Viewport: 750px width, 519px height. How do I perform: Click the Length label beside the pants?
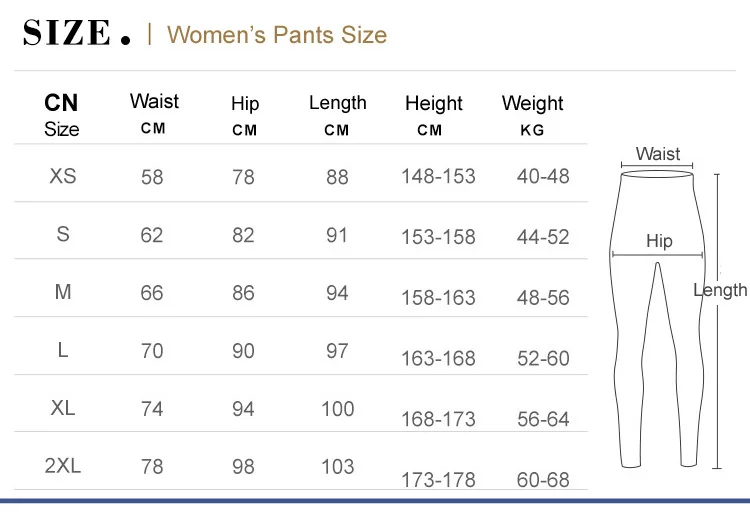coord(720,290)
